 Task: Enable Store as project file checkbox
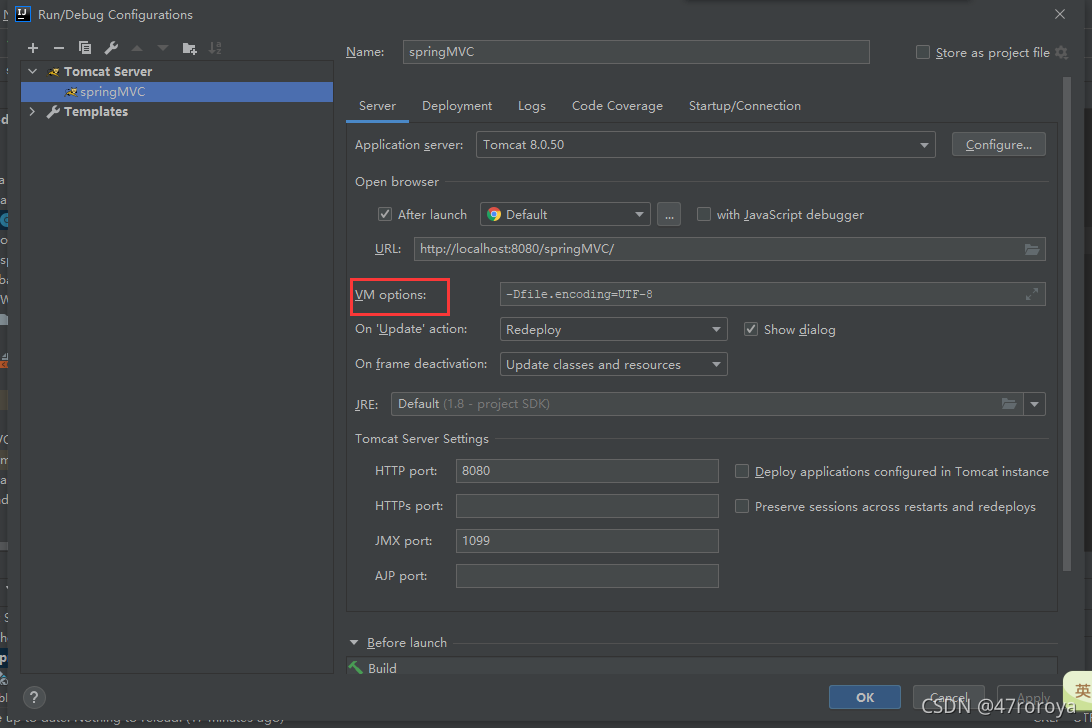click(923, 52)
